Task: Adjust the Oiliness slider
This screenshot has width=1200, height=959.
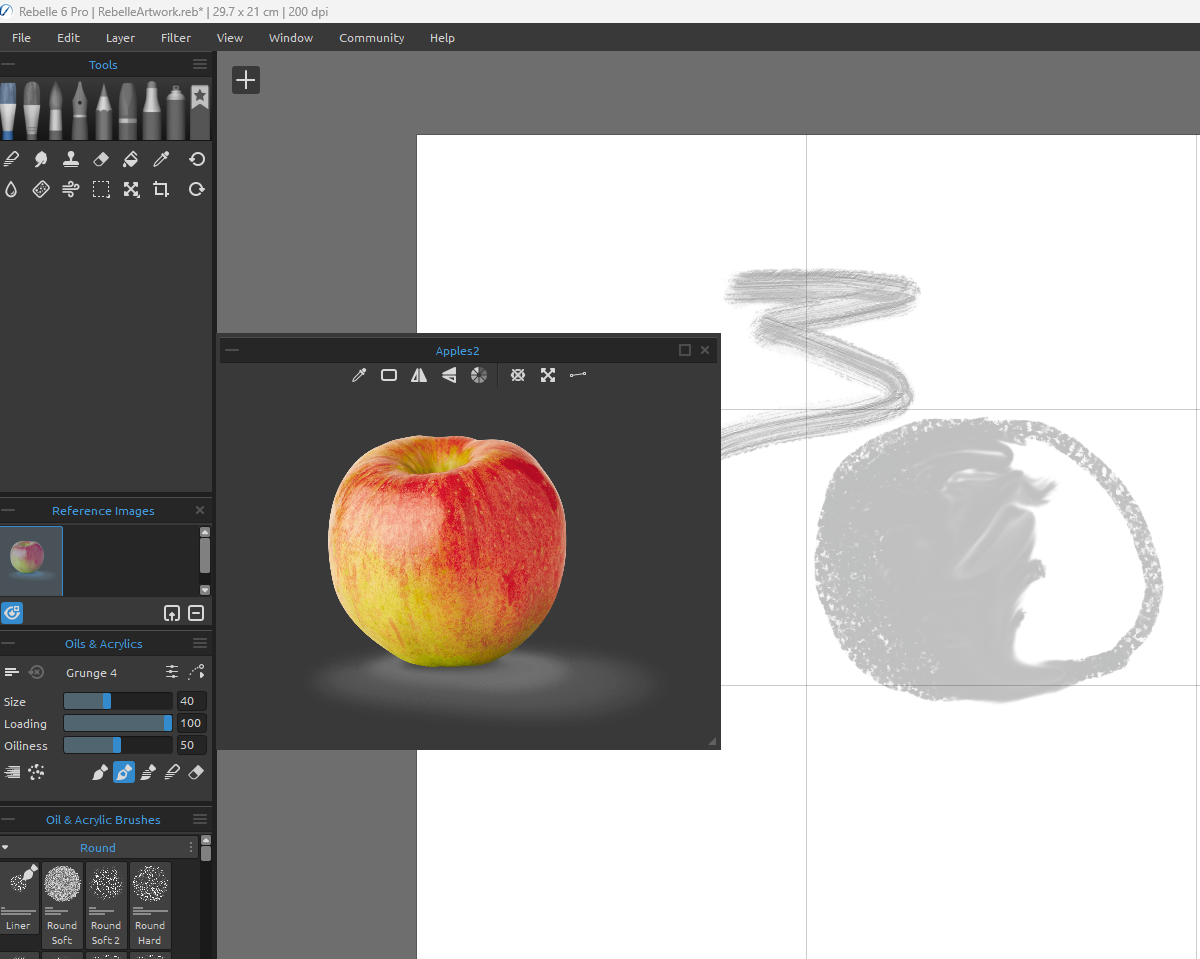Action: pyautogui.click(x=118, y=745)
